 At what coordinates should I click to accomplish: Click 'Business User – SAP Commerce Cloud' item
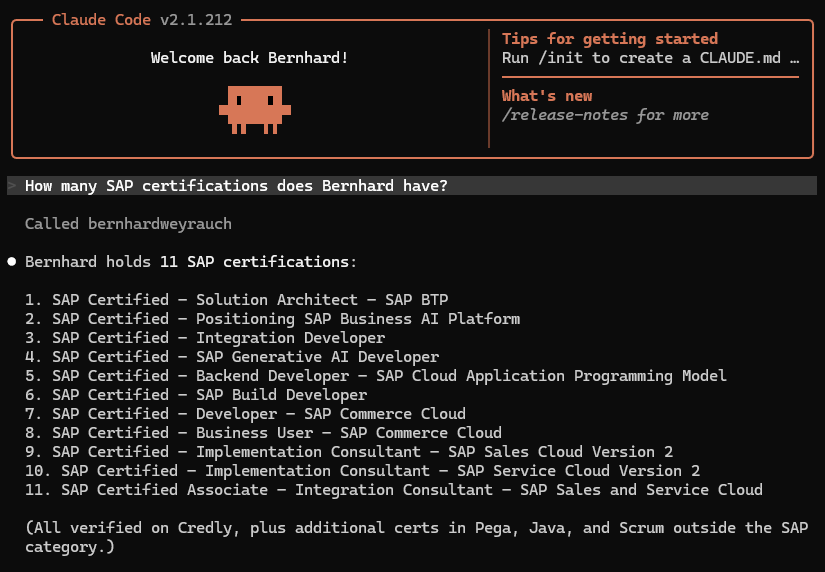[263, 432]
